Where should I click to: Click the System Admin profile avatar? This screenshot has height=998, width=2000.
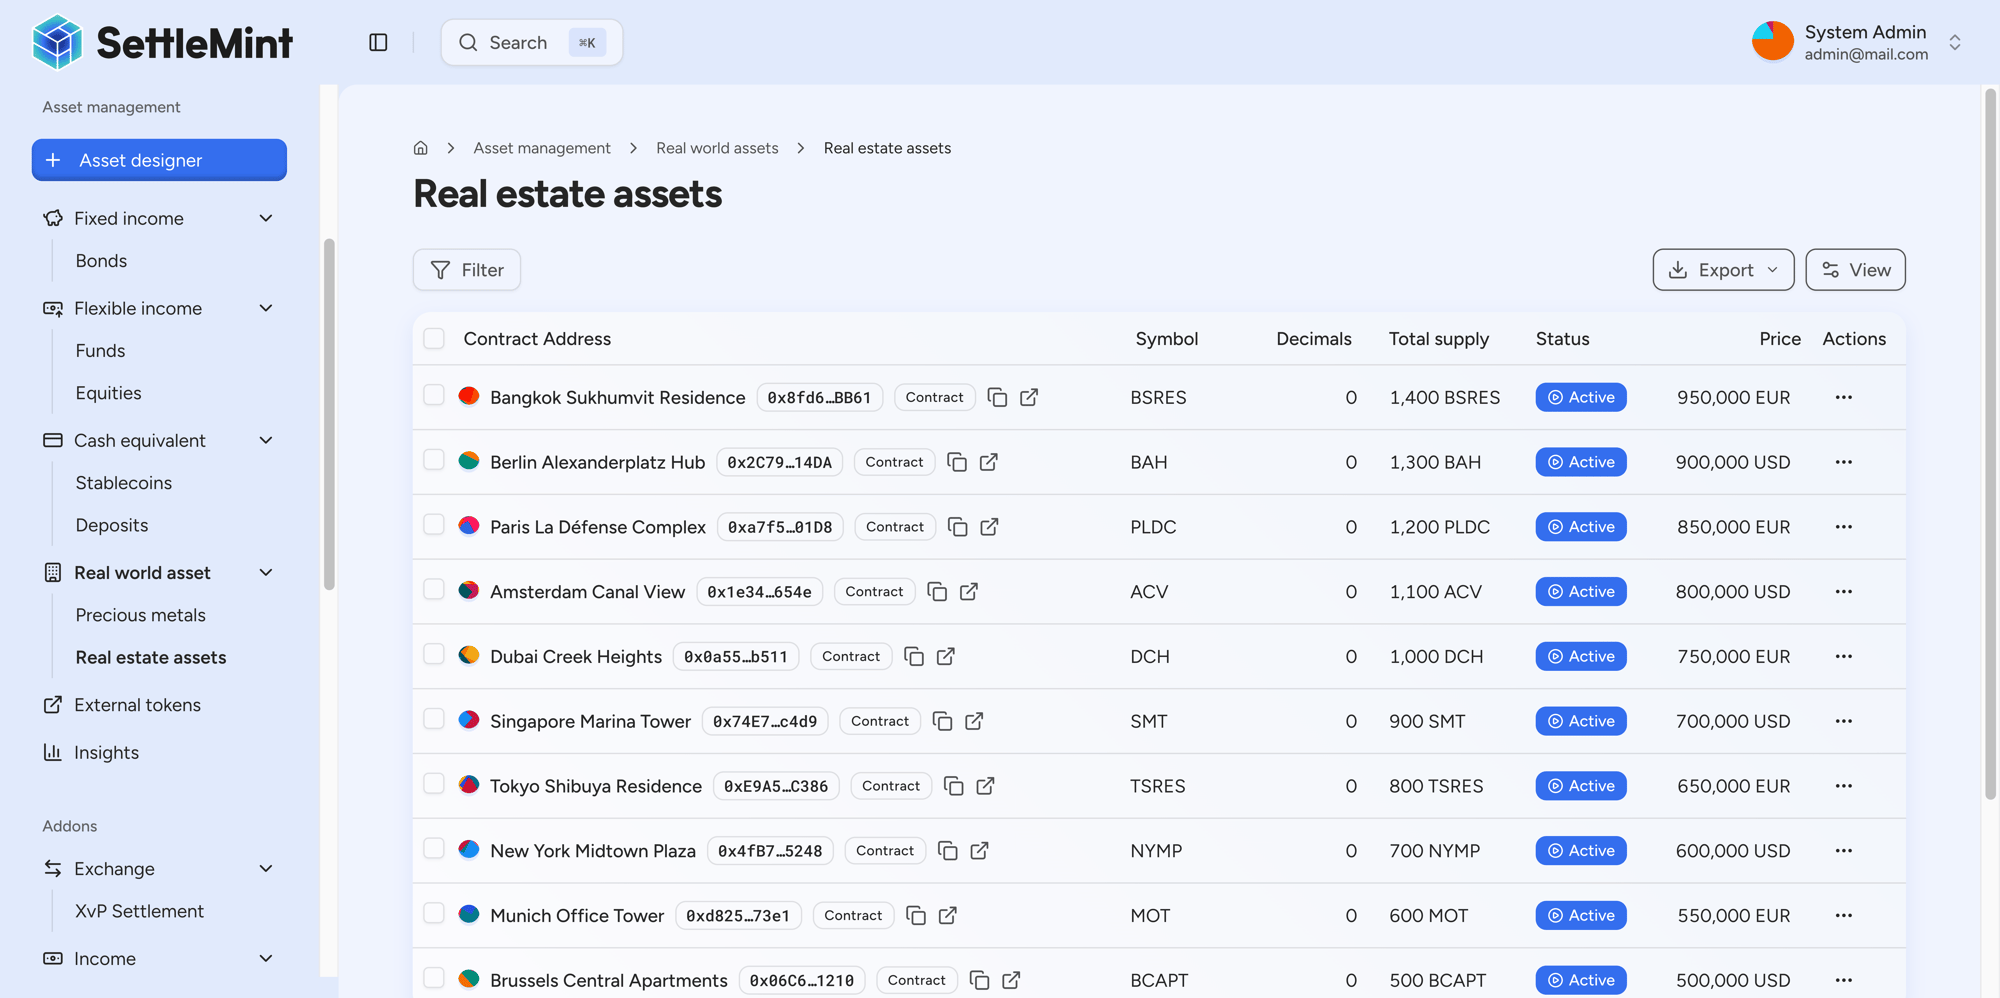point(1772,40)
